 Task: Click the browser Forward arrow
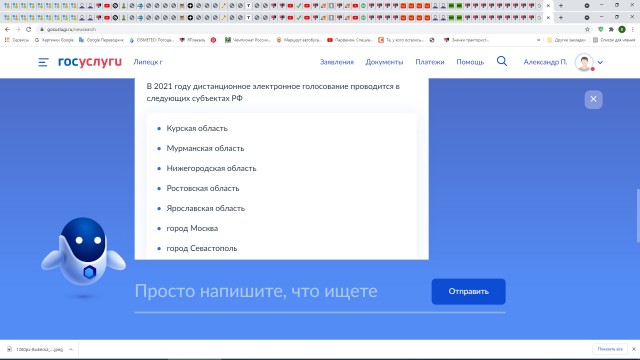18,29
